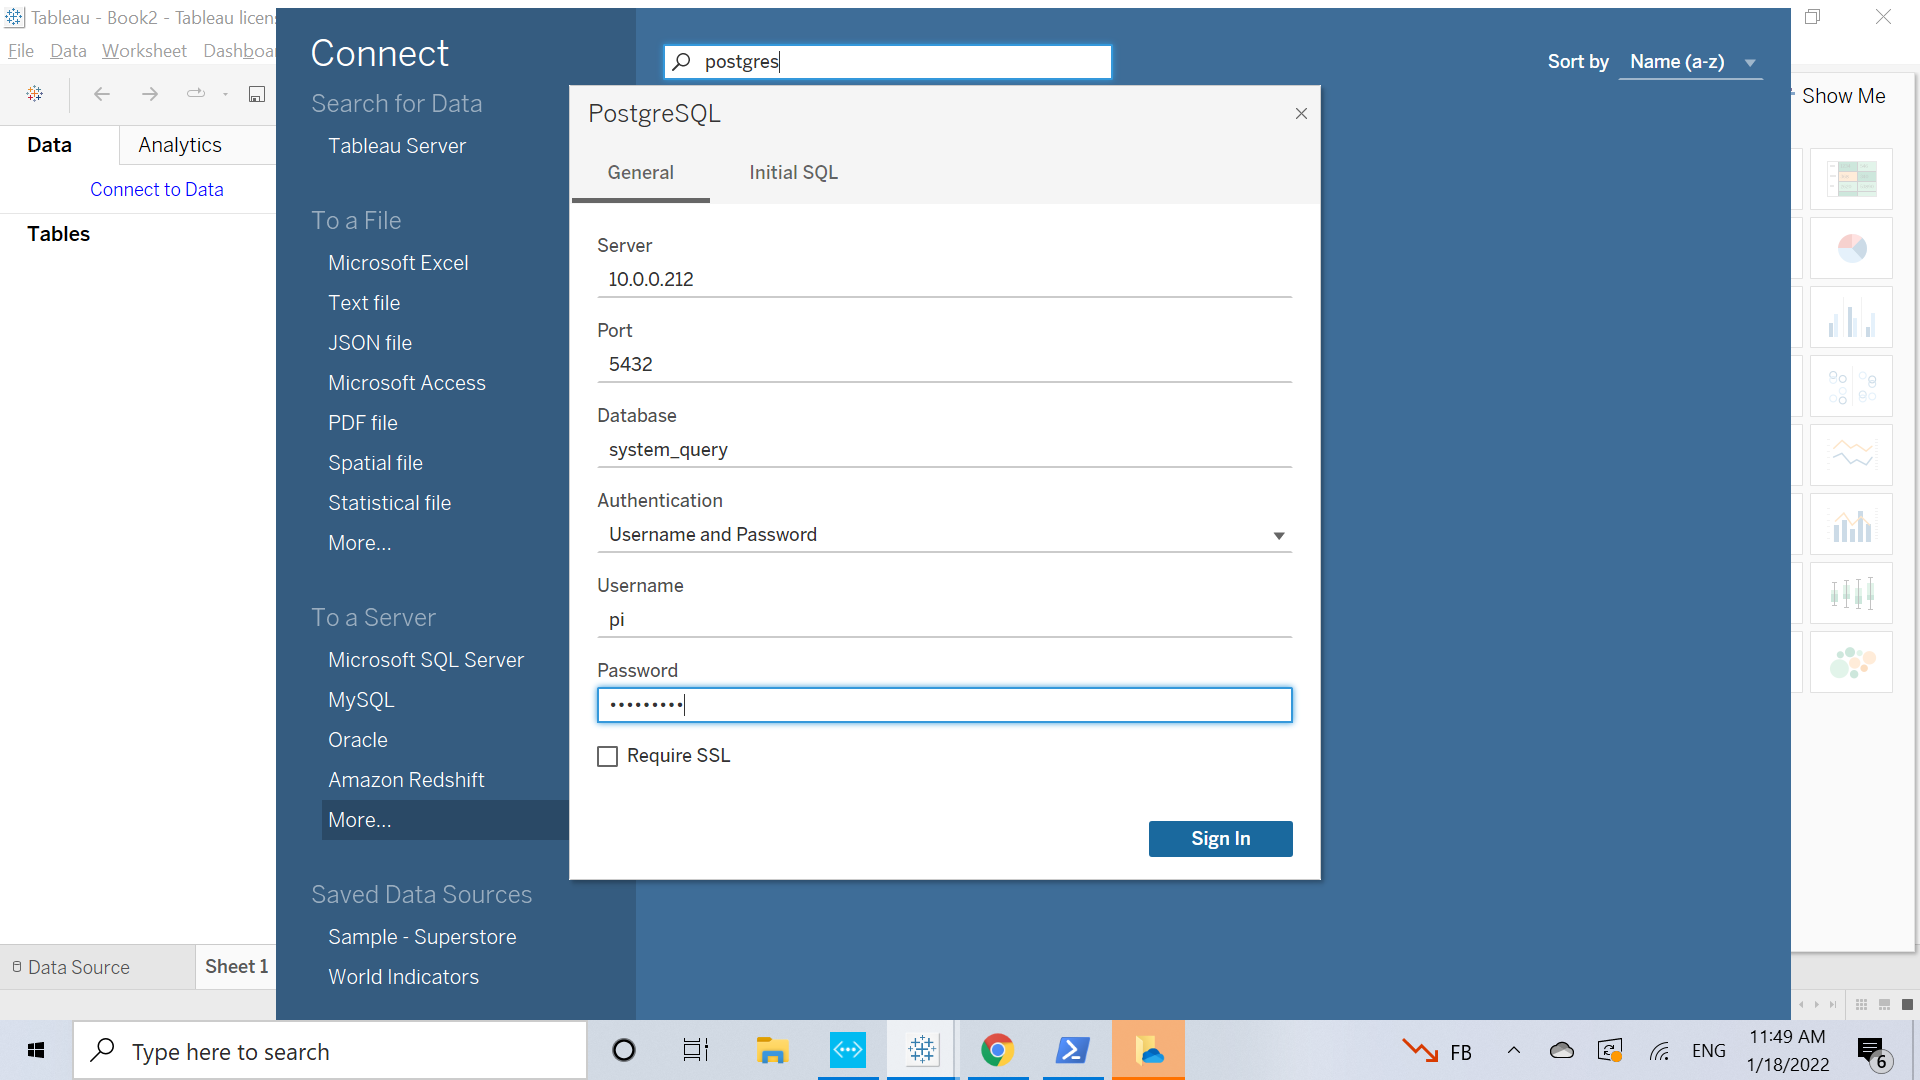
Task: Pick the bar chart thumbnail in Show Me
Action: click(1851, 317)
